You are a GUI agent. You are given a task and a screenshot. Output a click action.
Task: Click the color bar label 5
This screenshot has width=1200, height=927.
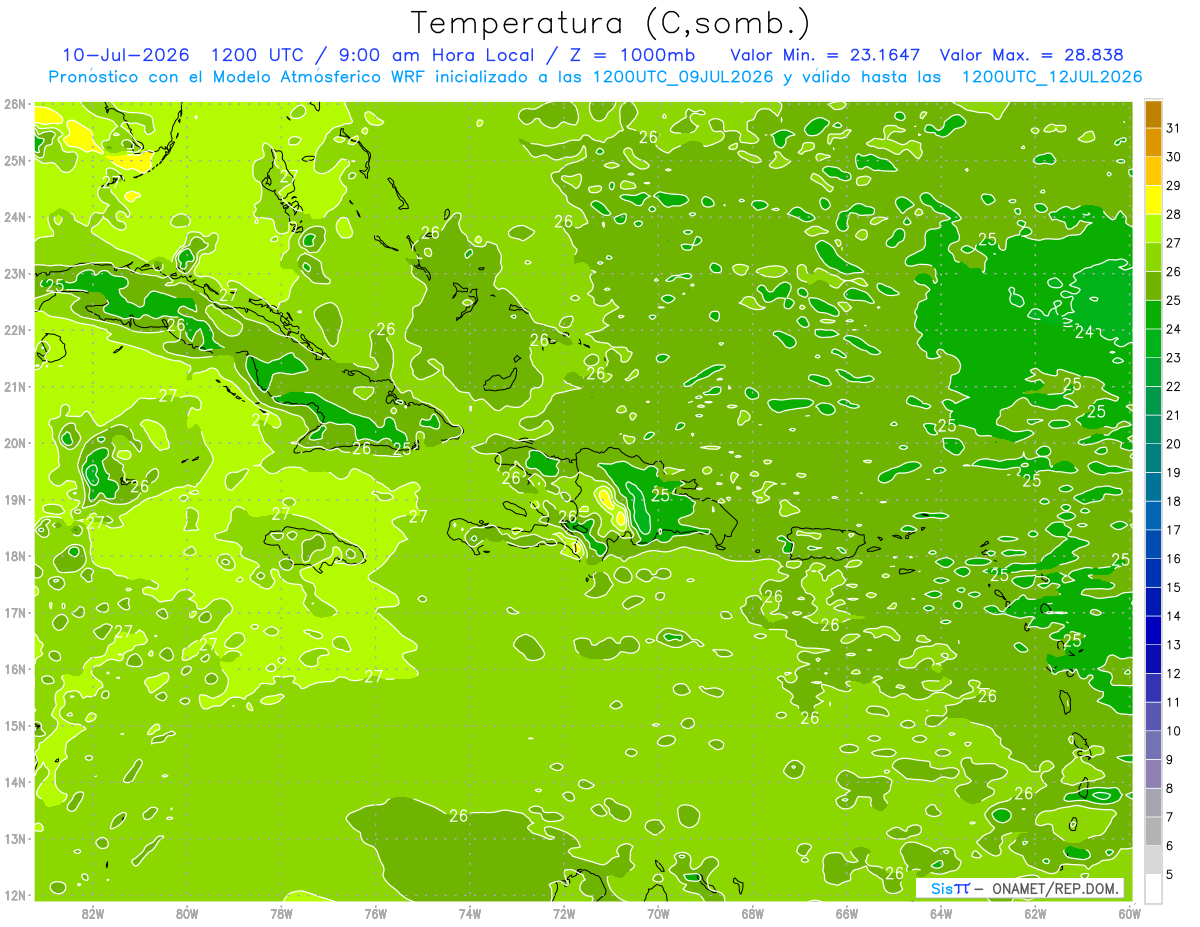[1170, 875]
